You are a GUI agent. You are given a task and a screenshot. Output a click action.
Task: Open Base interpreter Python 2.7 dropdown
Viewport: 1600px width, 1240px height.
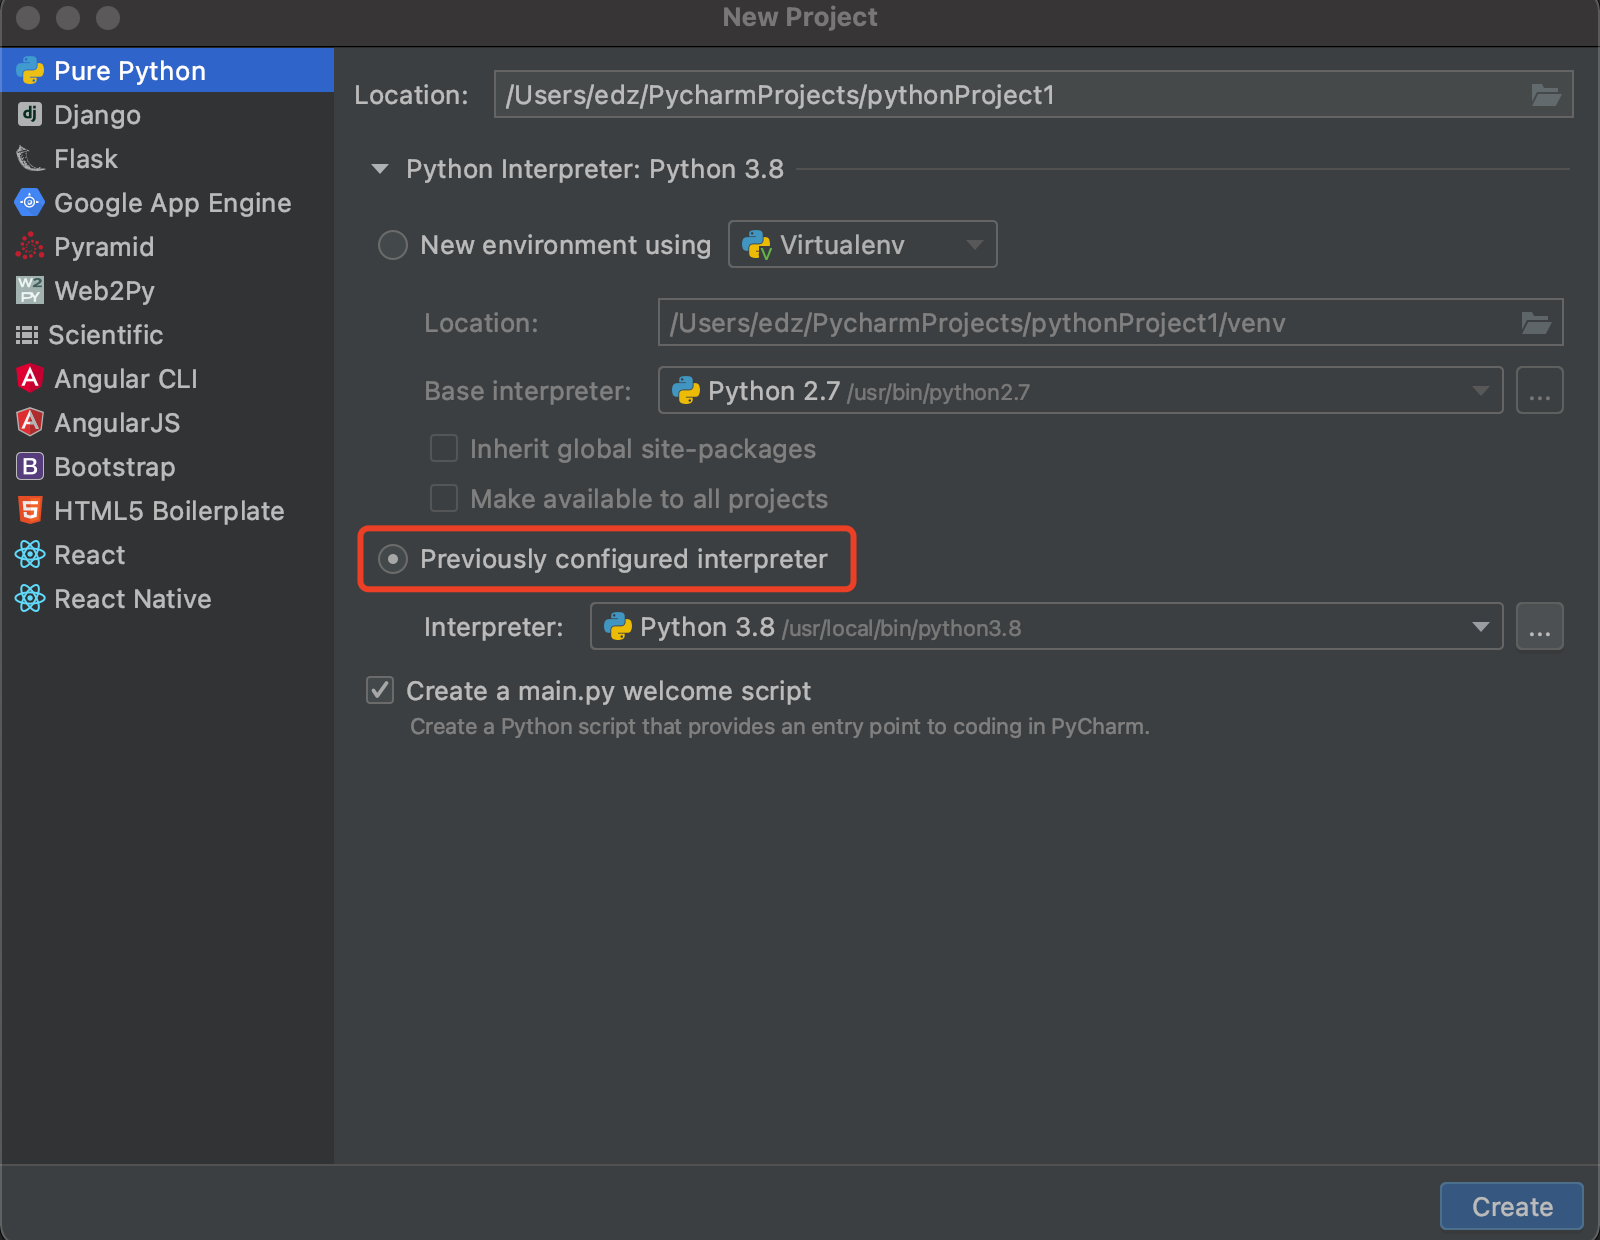[x=1081, y=390]
